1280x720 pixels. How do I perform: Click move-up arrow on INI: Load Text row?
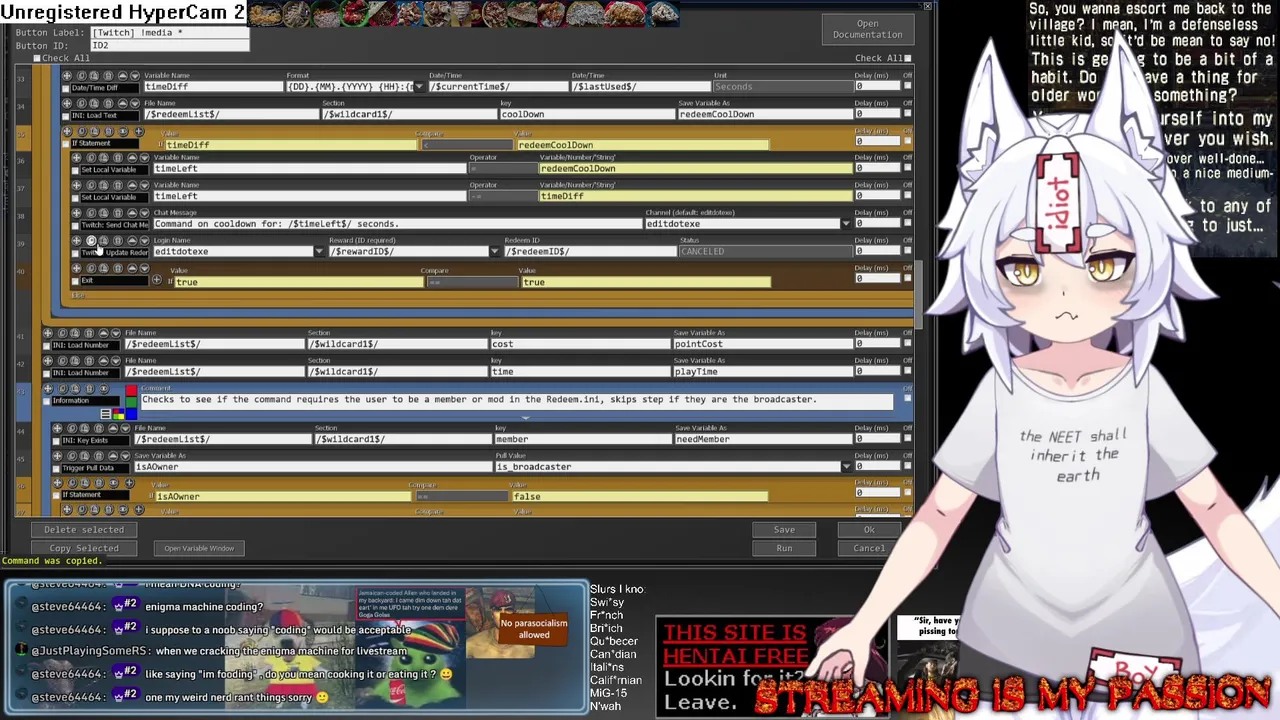(123, 103)
